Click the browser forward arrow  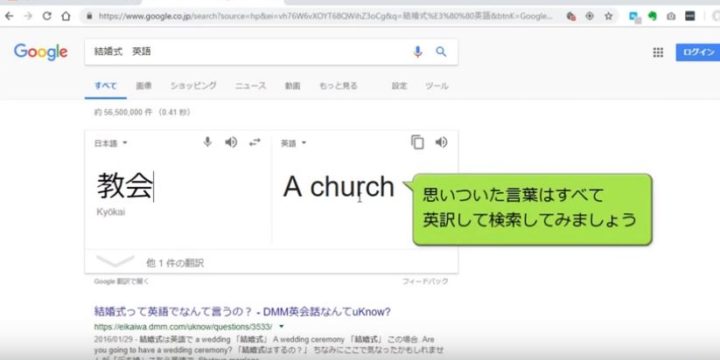[x=28, y=17]
